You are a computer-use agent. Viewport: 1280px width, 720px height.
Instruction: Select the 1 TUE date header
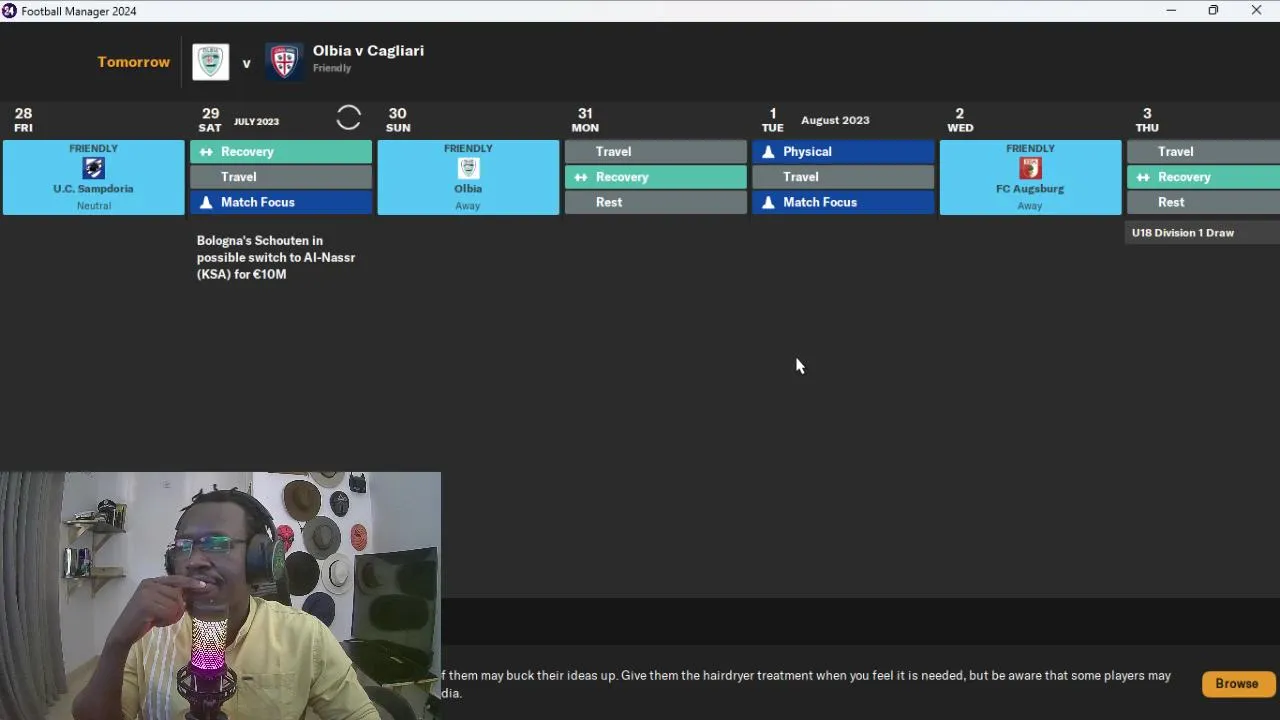[x=772, y=120]
